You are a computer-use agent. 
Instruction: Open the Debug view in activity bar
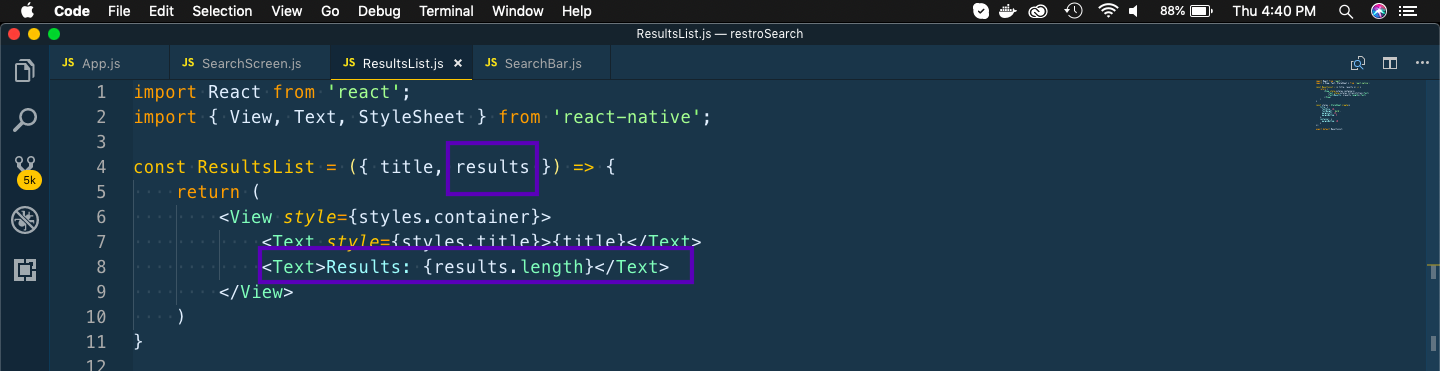24,220
